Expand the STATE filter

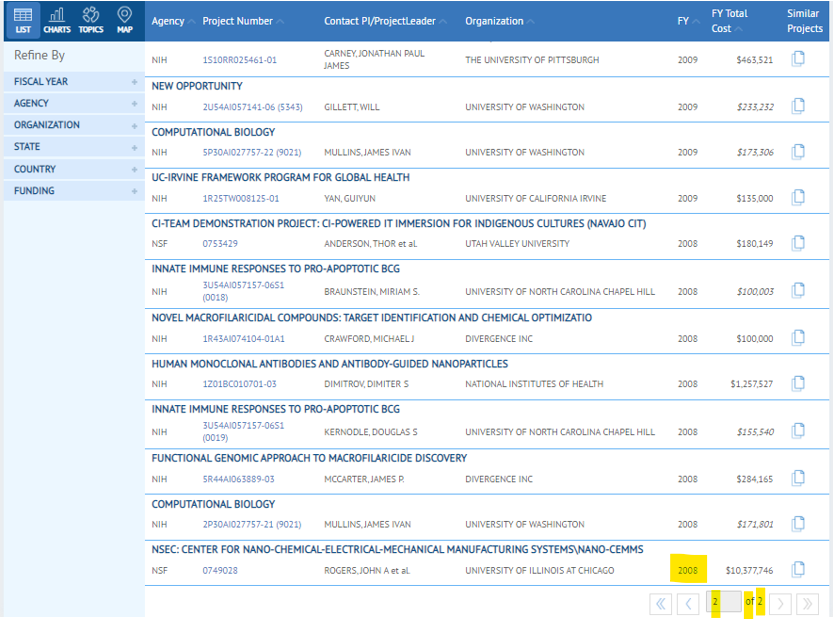click(74, 147)
